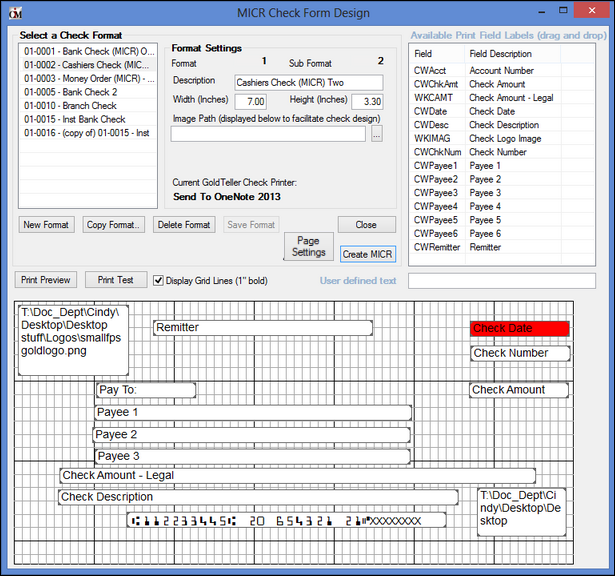The width and height of the screenshot is (615, 576).
Task: Select the Payee 3 field on canvas
Action: pos(253,456)
